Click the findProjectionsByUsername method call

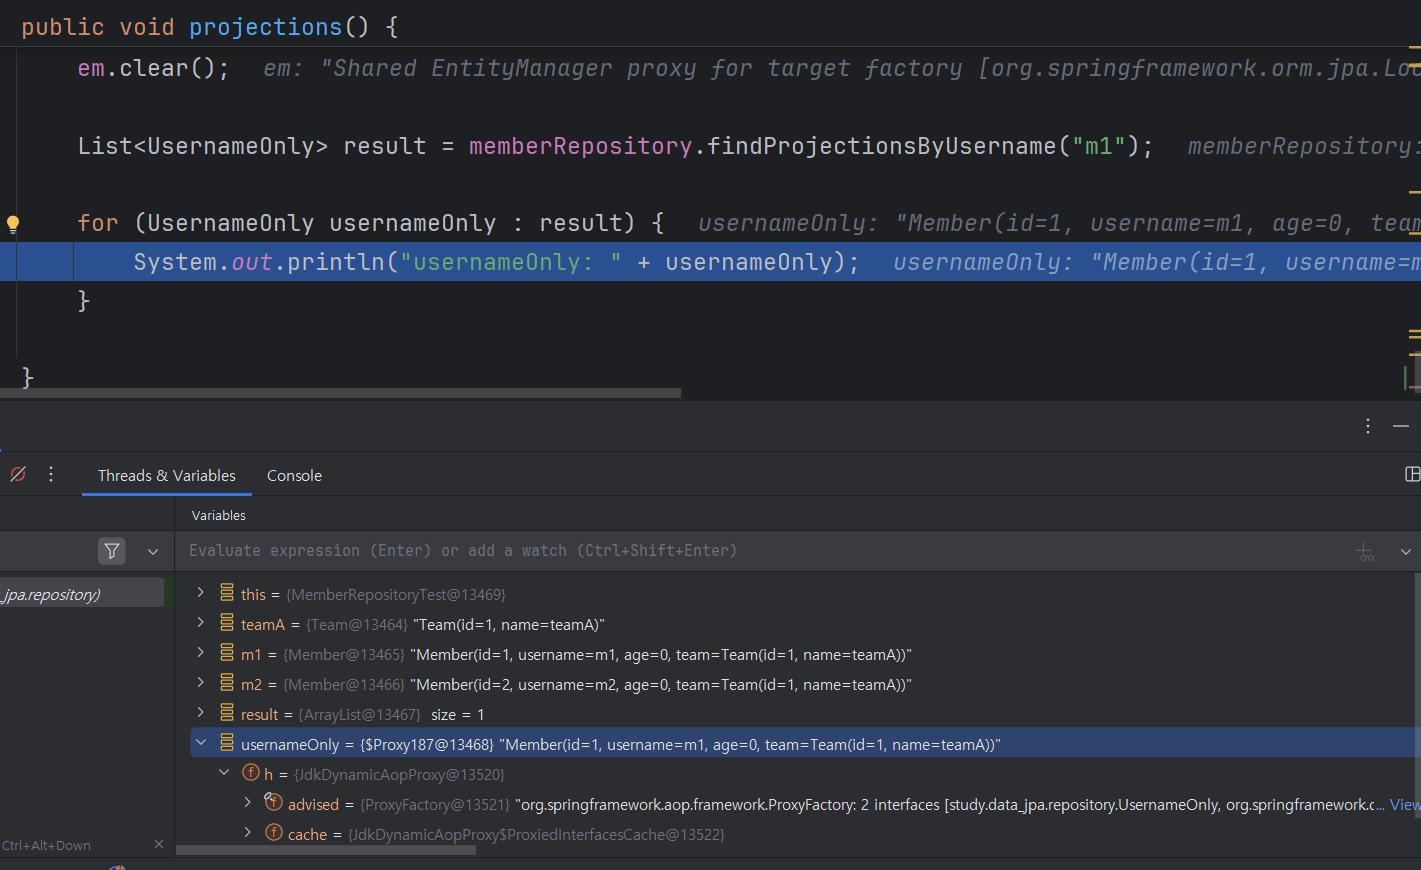[882, 146]
